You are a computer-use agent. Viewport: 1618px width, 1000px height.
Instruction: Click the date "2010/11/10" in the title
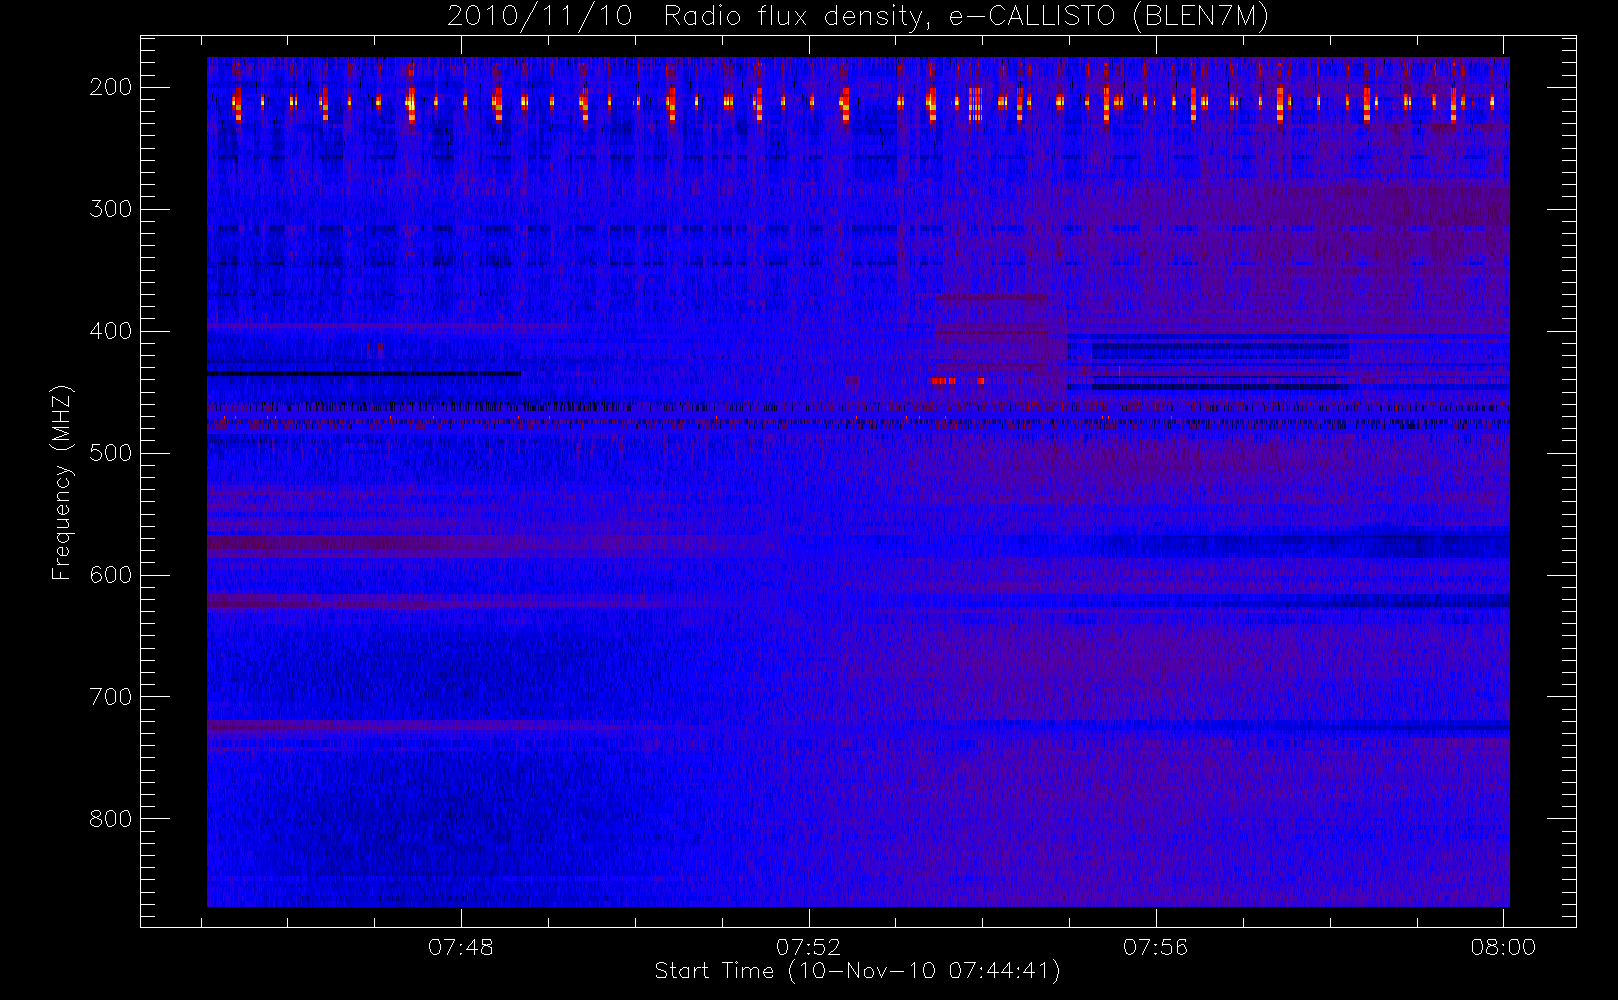click(540, 17)
